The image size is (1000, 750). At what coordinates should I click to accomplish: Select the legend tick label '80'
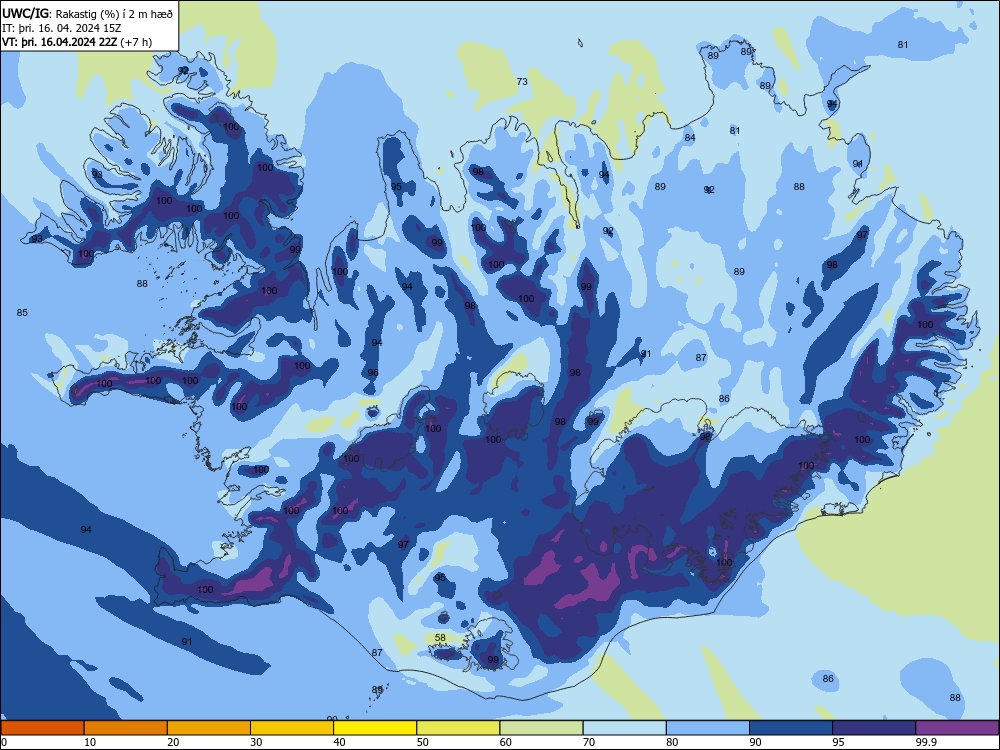[x=672, y=742]
